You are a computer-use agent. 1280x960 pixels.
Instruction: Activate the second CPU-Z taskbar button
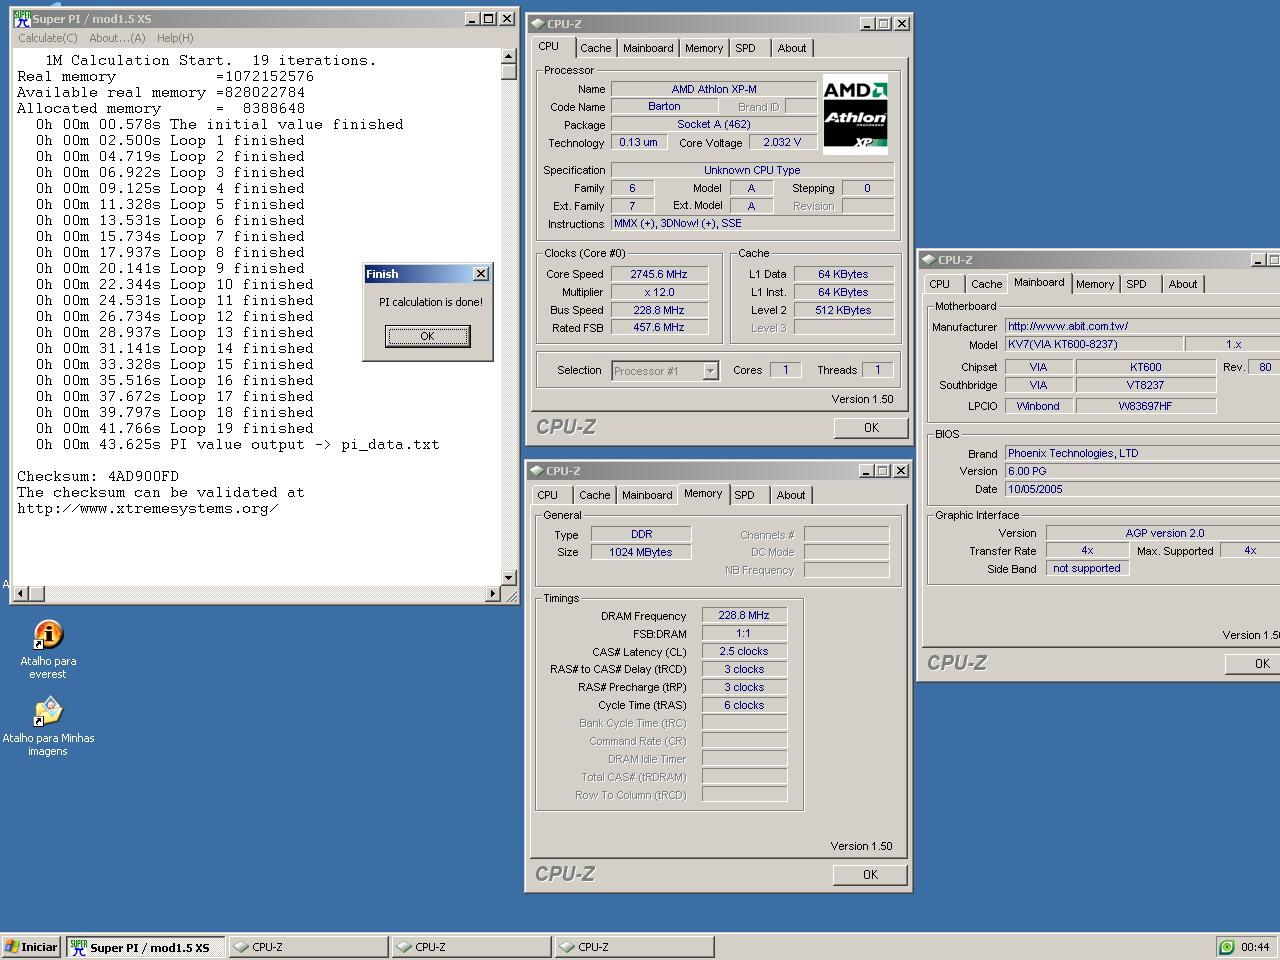471,947
